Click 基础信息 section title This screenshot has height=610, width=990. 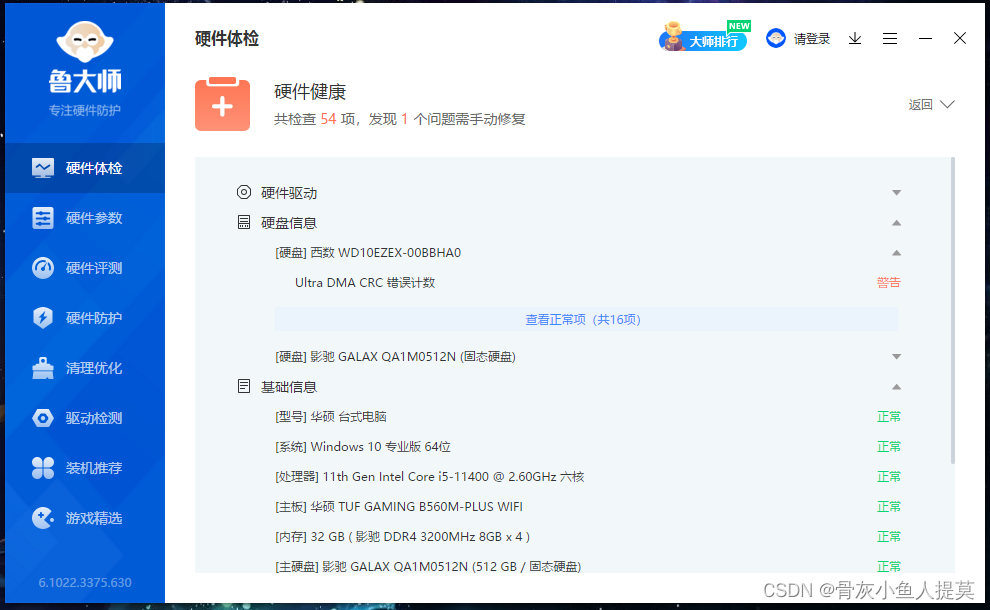(289, 386)
